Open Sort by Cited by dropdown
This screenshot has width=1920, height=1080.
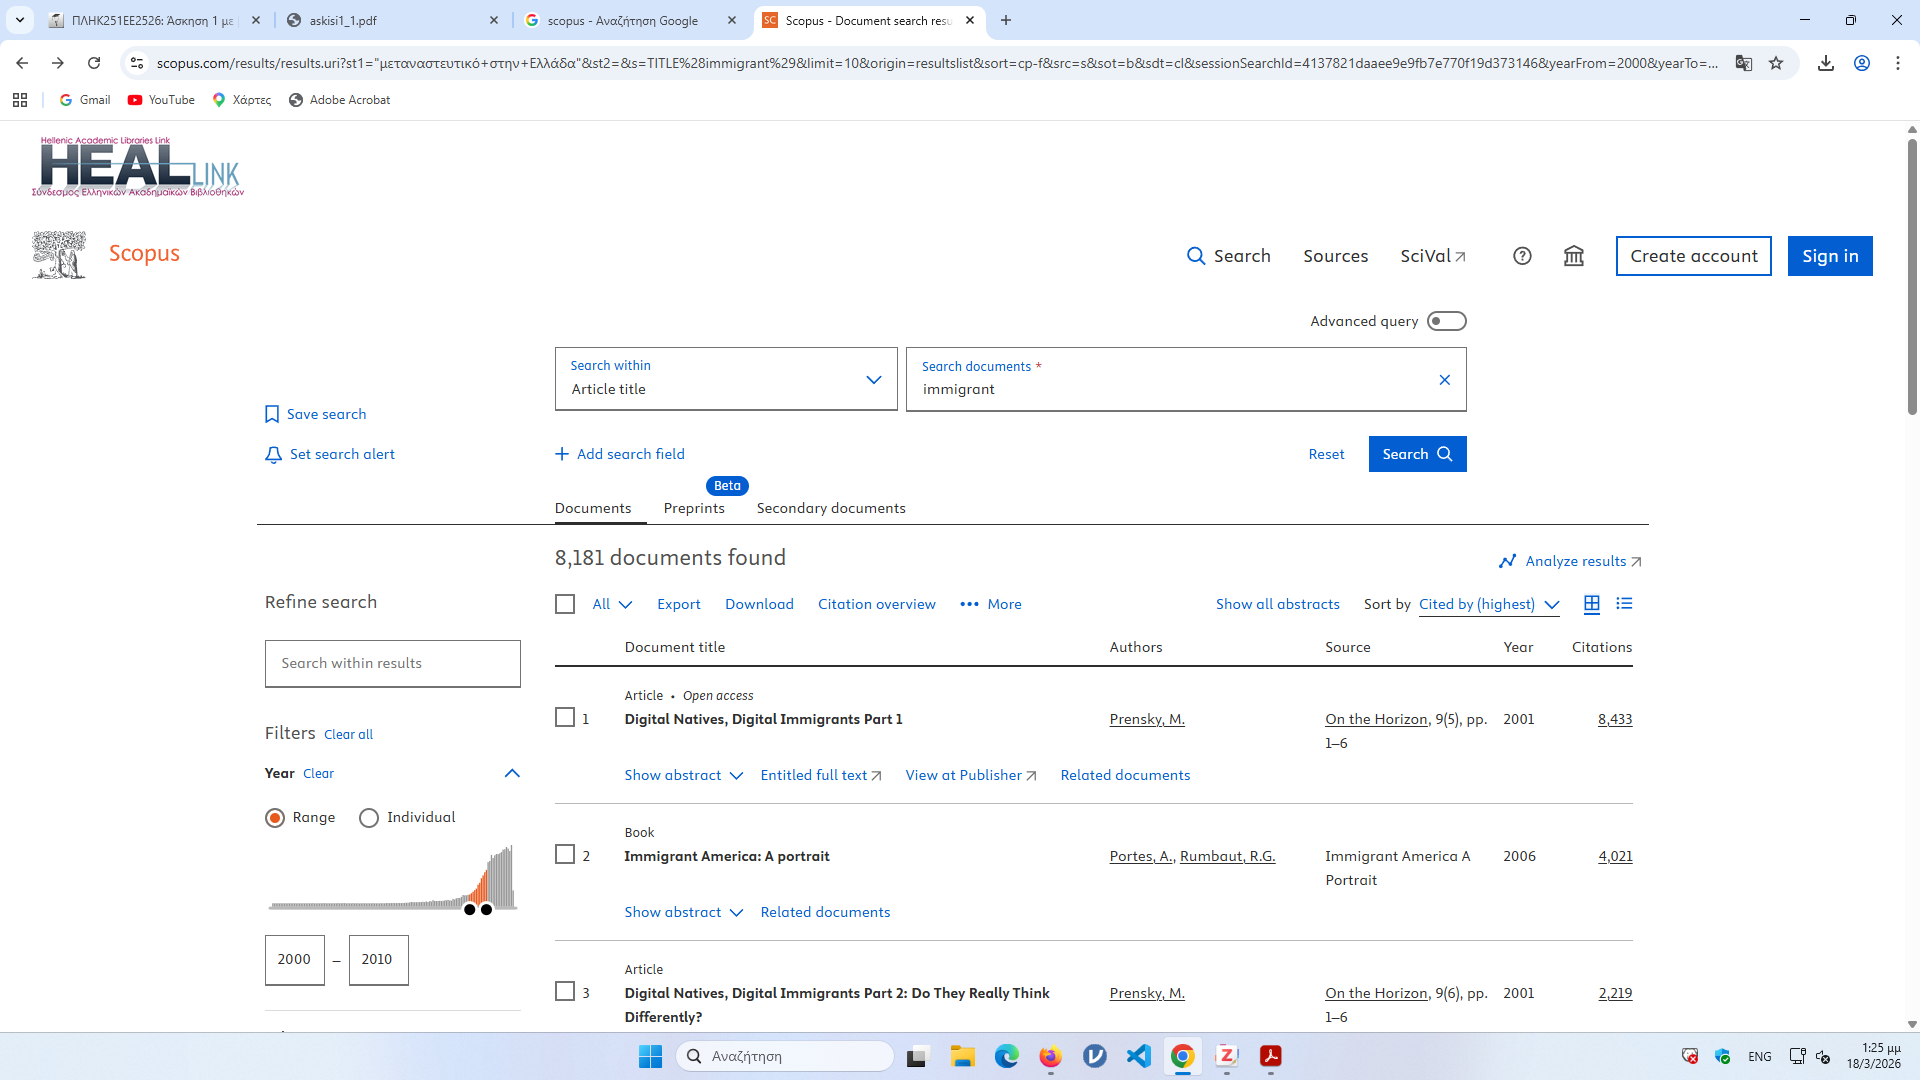point(1488,604)
